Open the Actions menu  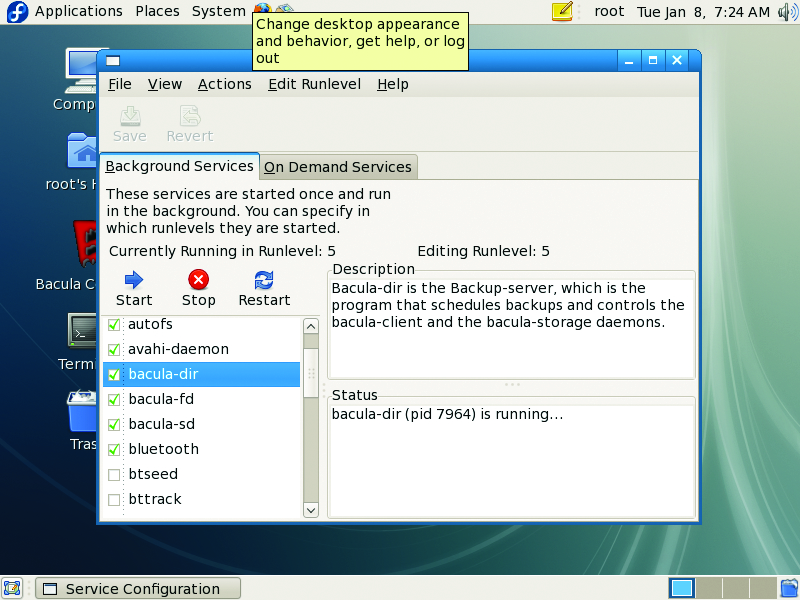click(x=224, y=84)
